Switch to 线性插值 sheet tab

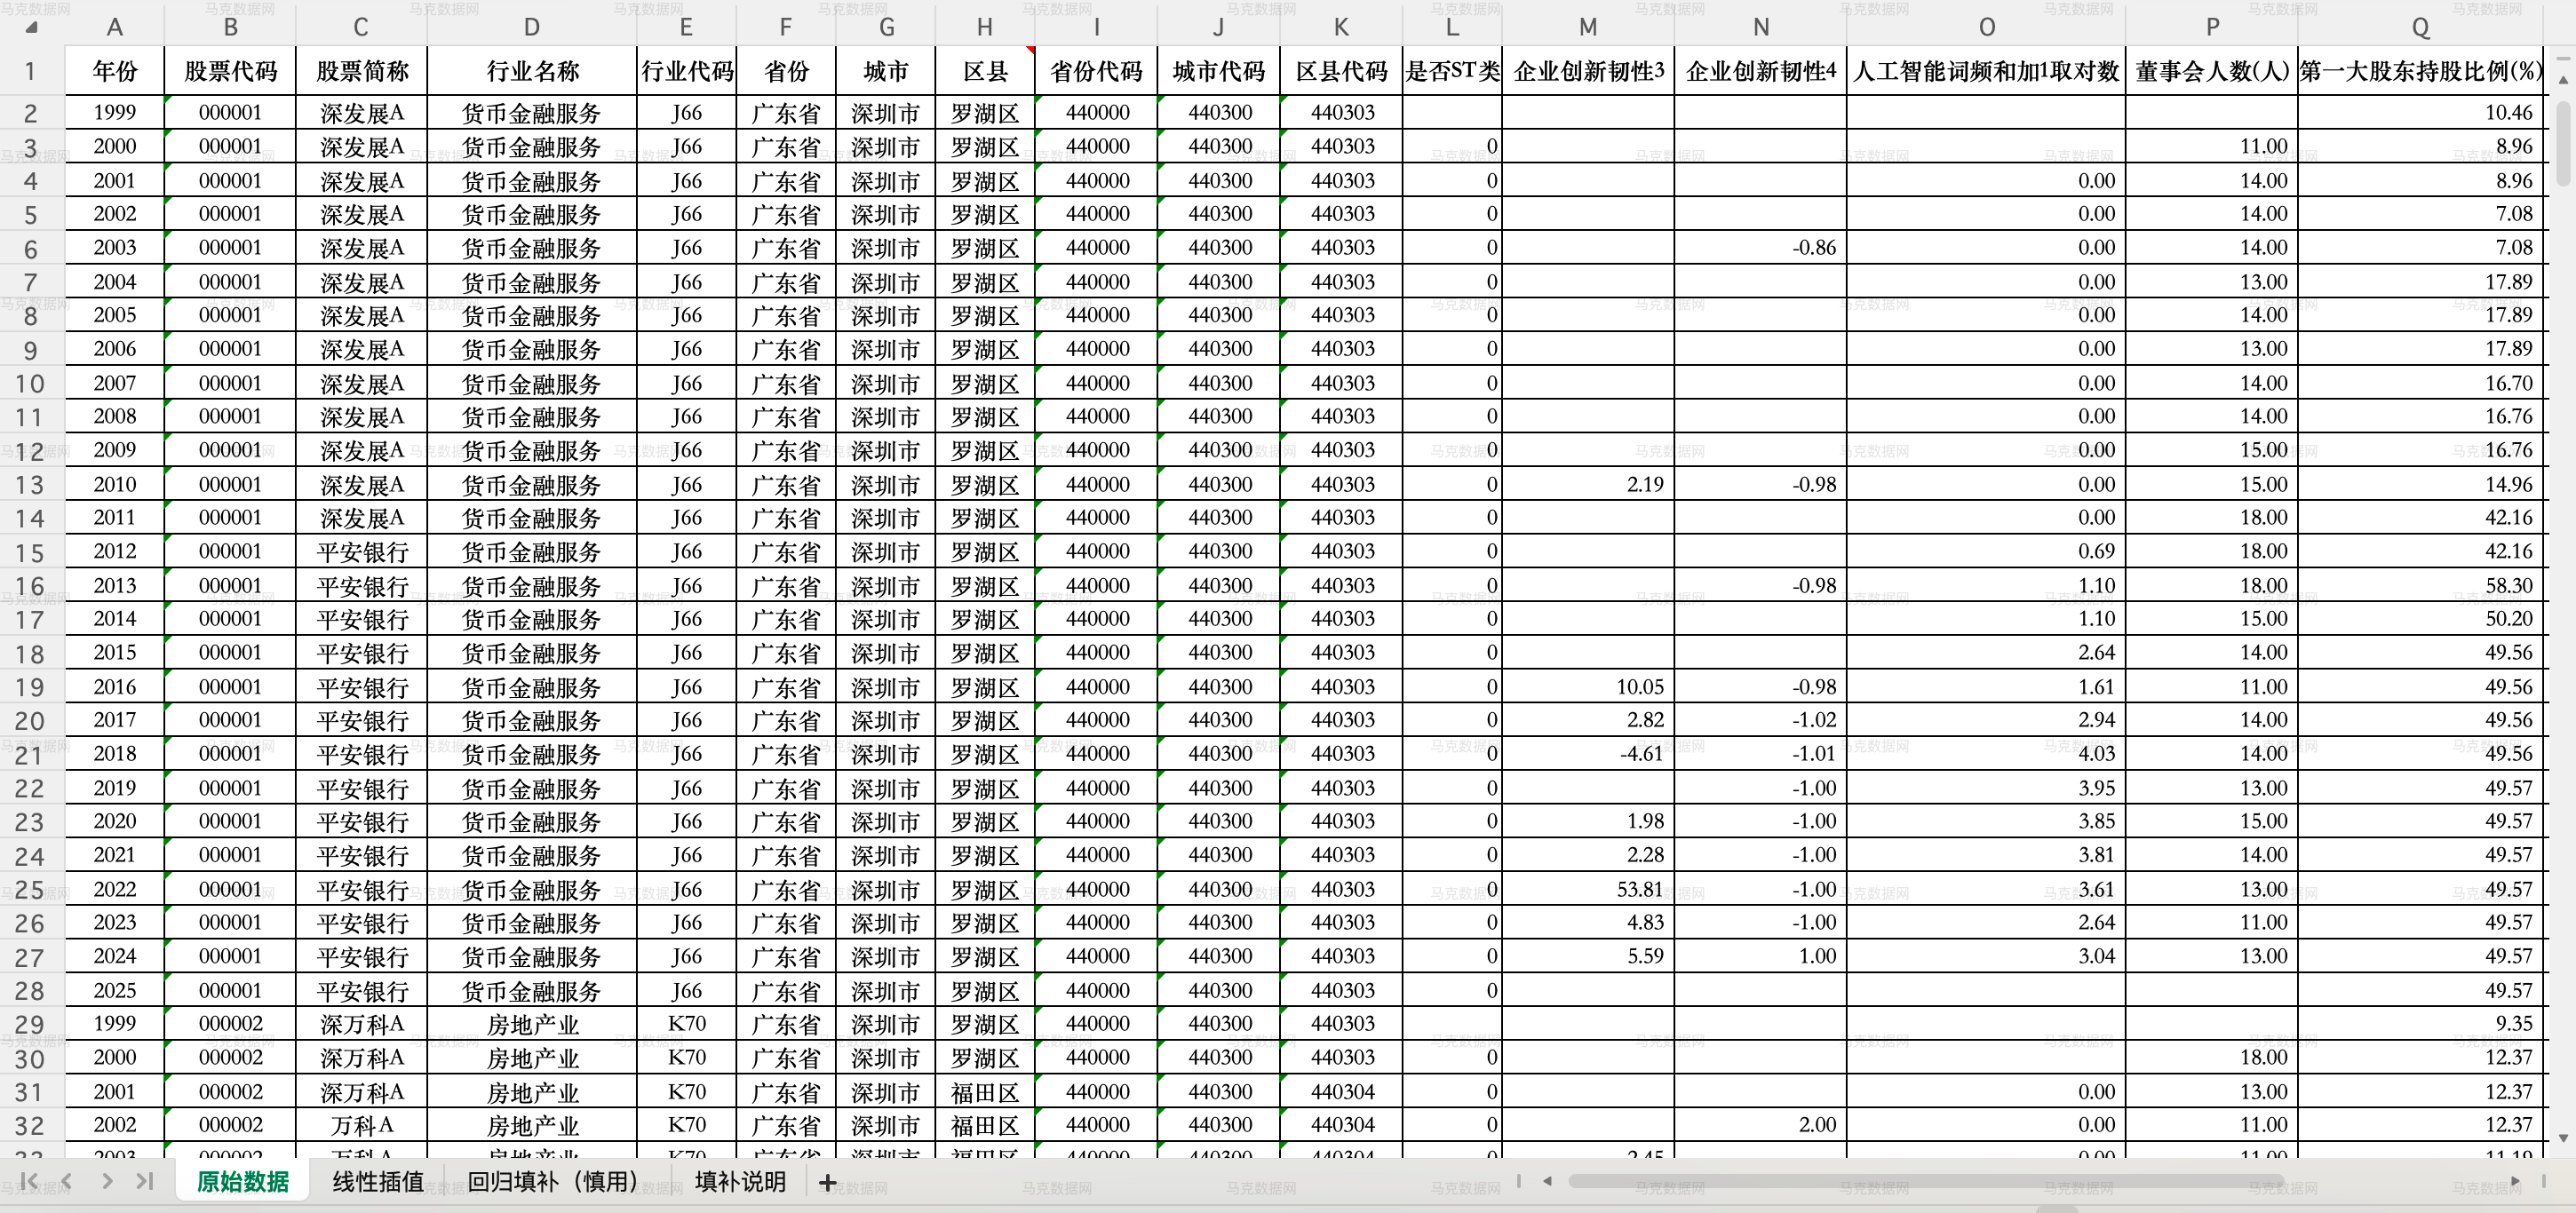pyautogui.click(x=378, y=1182)
